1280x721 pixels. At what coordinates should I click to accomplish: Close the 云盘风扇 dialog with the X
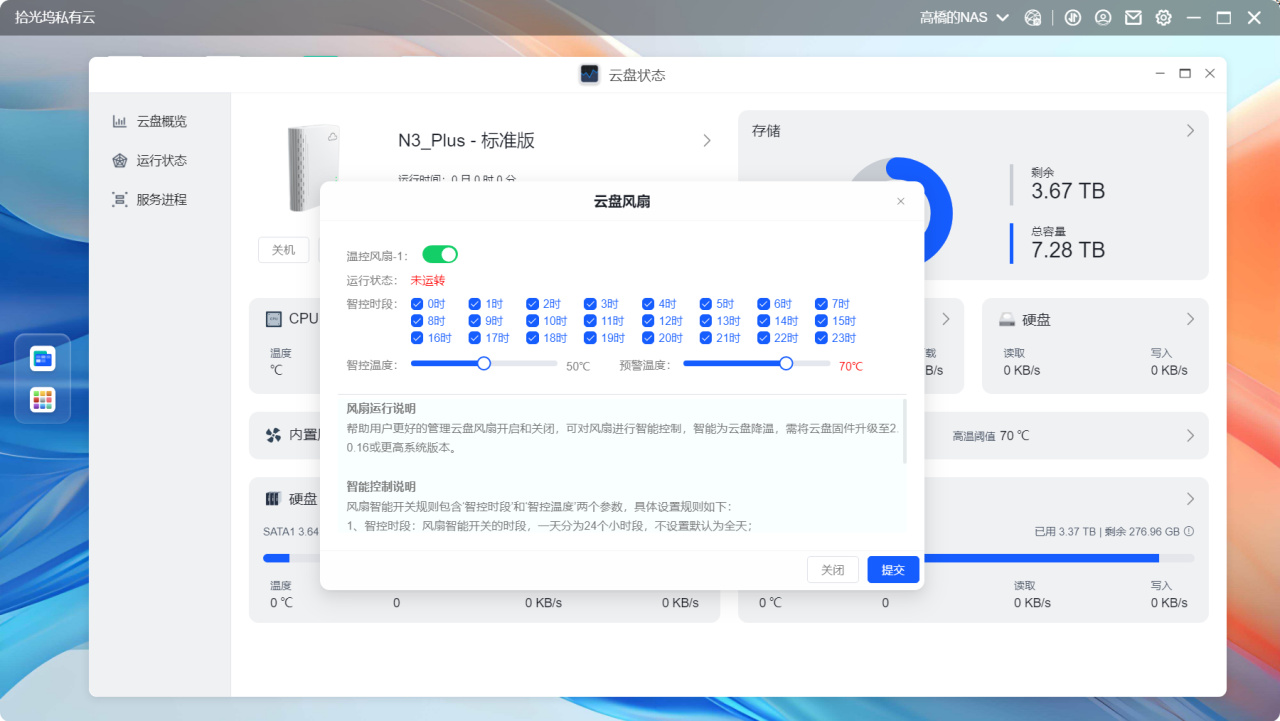(900, 201)
